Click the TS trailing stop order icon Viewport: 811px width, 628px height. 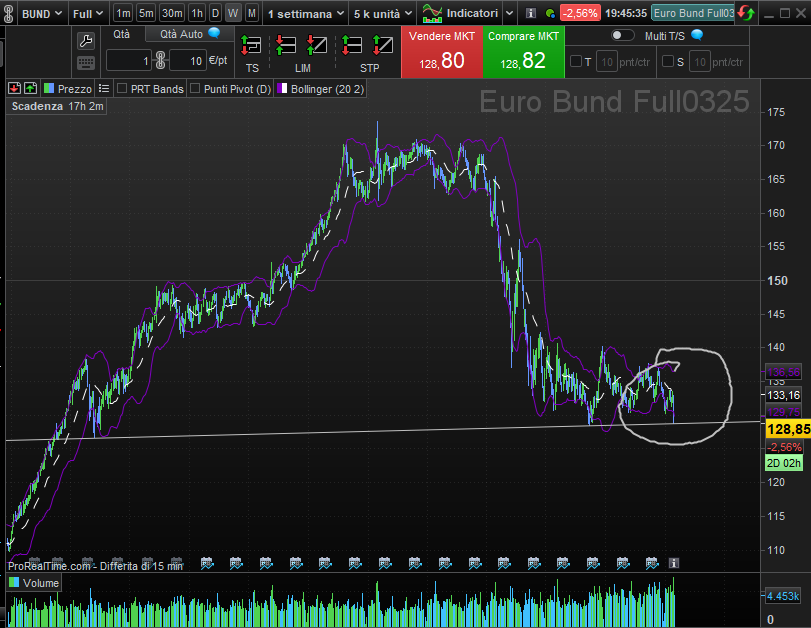click(x=251, y=45)
